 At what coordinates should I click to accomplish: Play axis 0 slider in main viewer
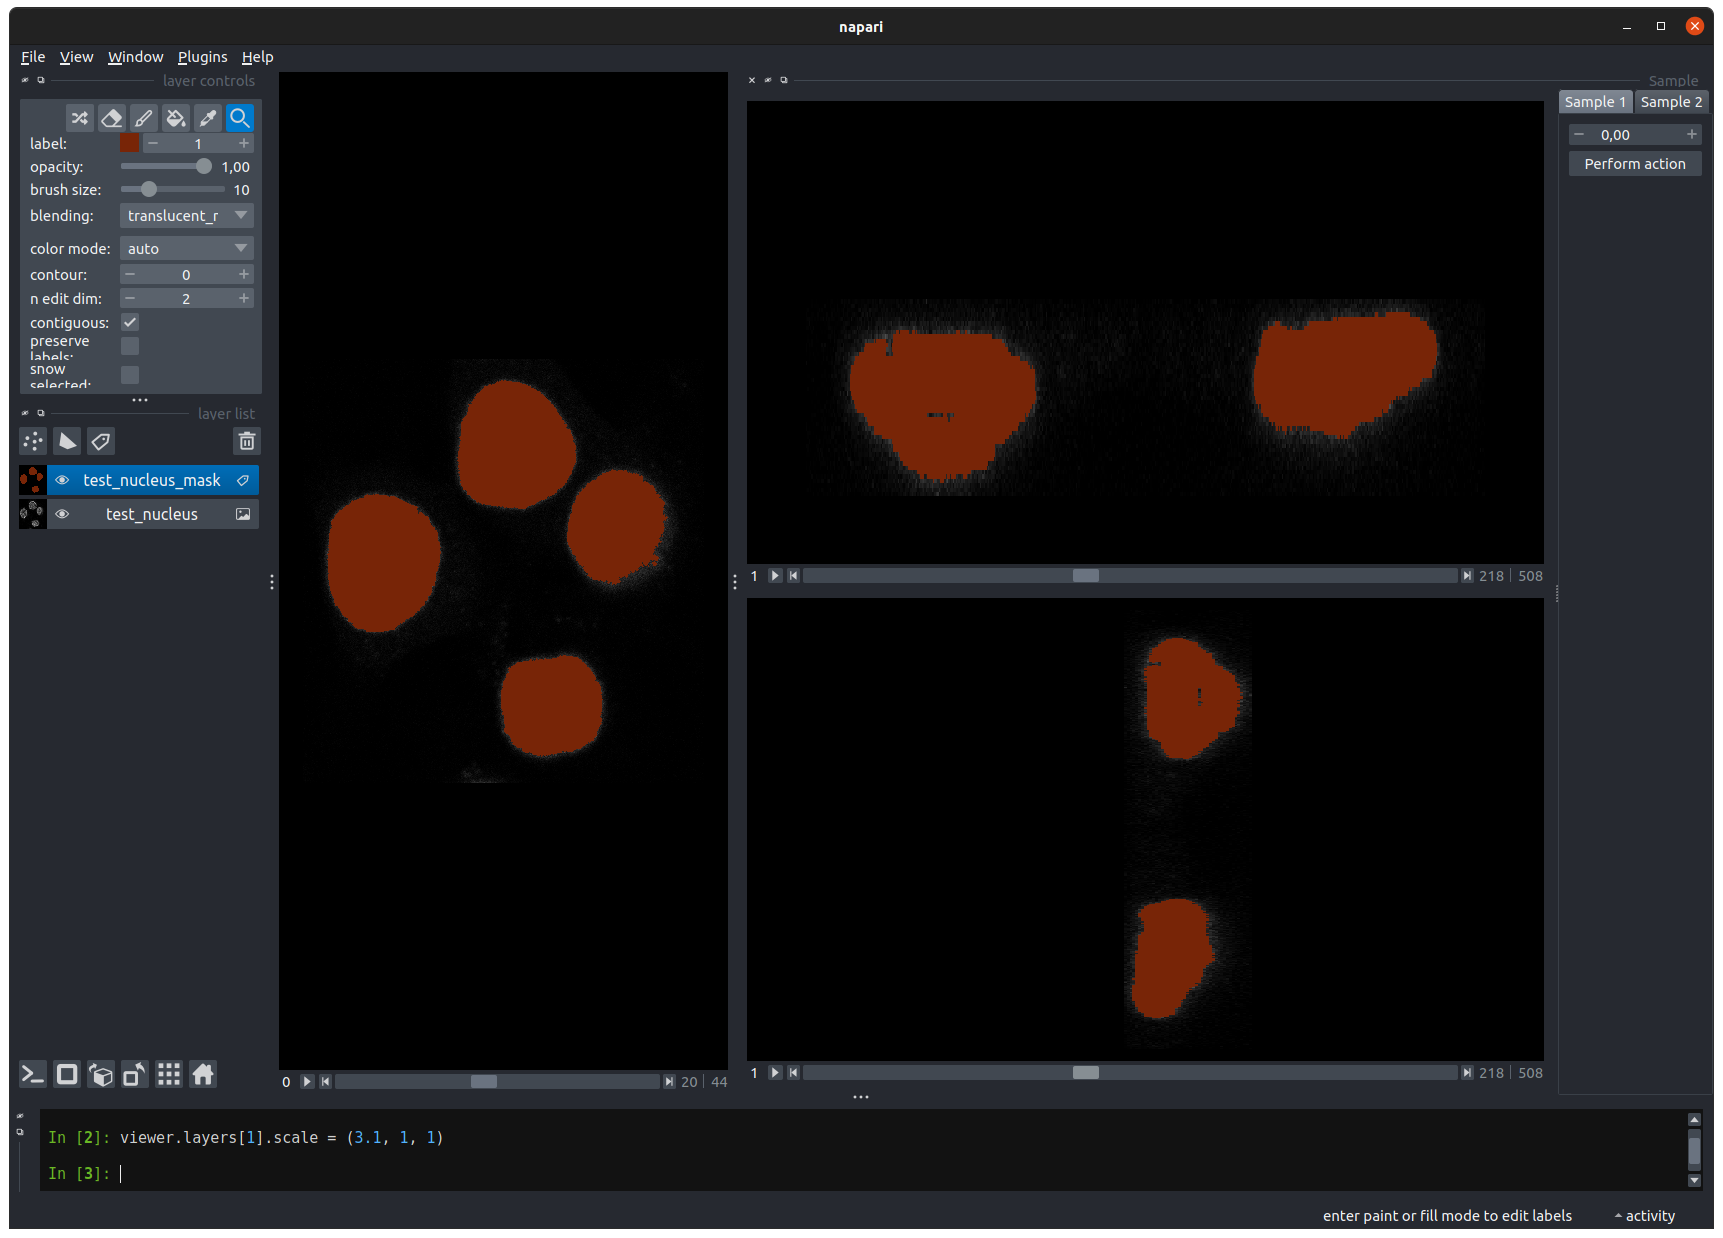(307, 1082)
